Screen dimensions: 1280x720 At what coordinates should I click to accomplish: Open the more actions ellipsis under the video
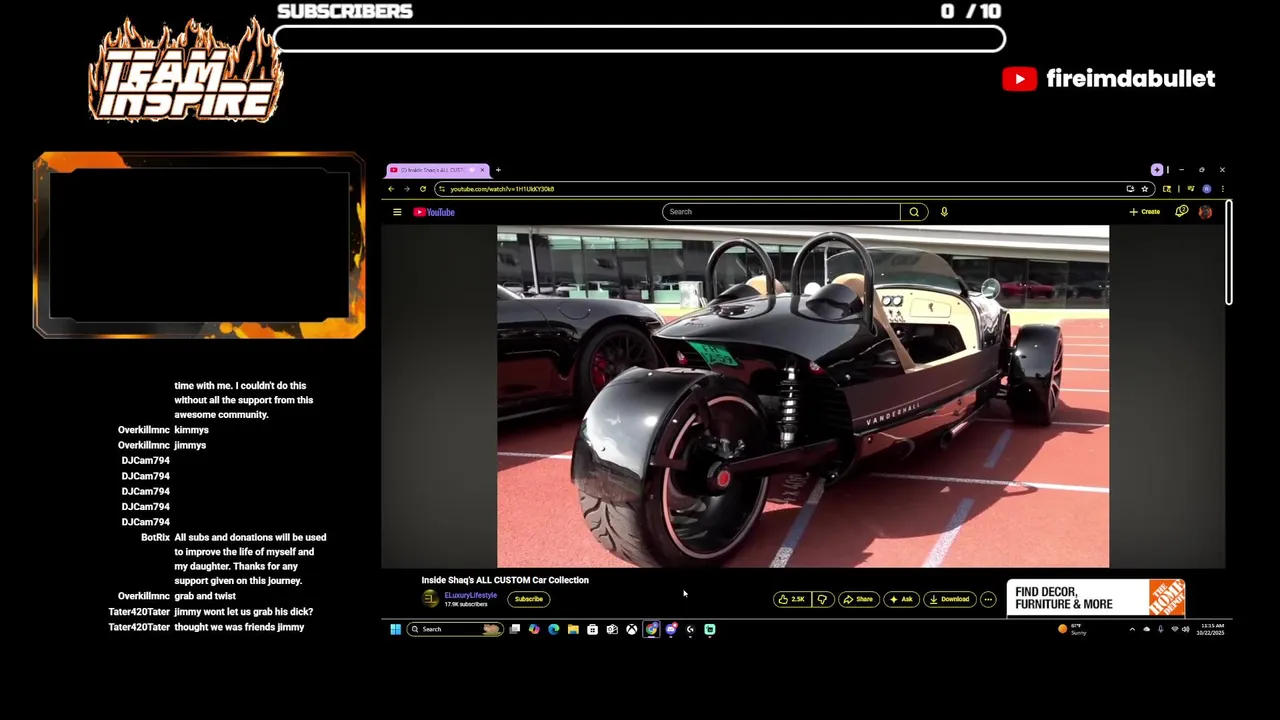[988, 599]
